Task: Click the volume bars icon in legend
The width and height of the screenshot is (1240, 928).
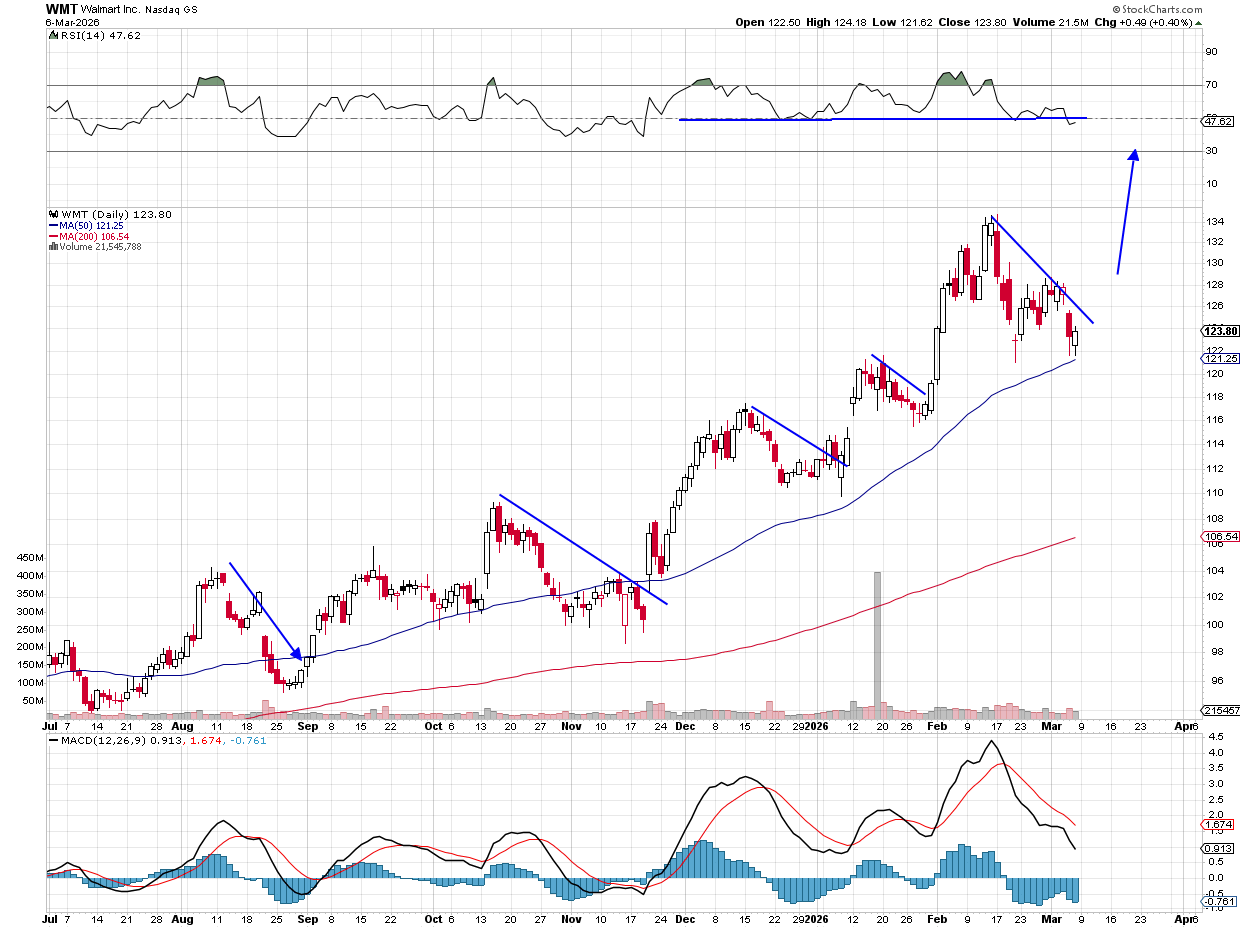Action: tap(52, 246)
